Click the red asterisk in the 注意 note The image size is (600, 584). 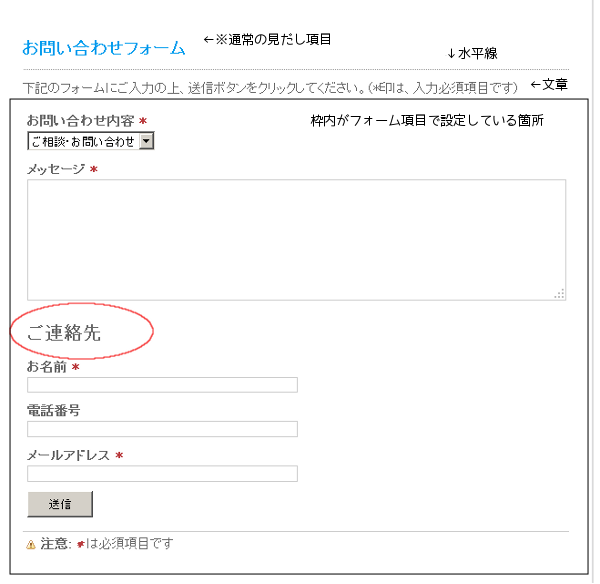pos(80,544)
